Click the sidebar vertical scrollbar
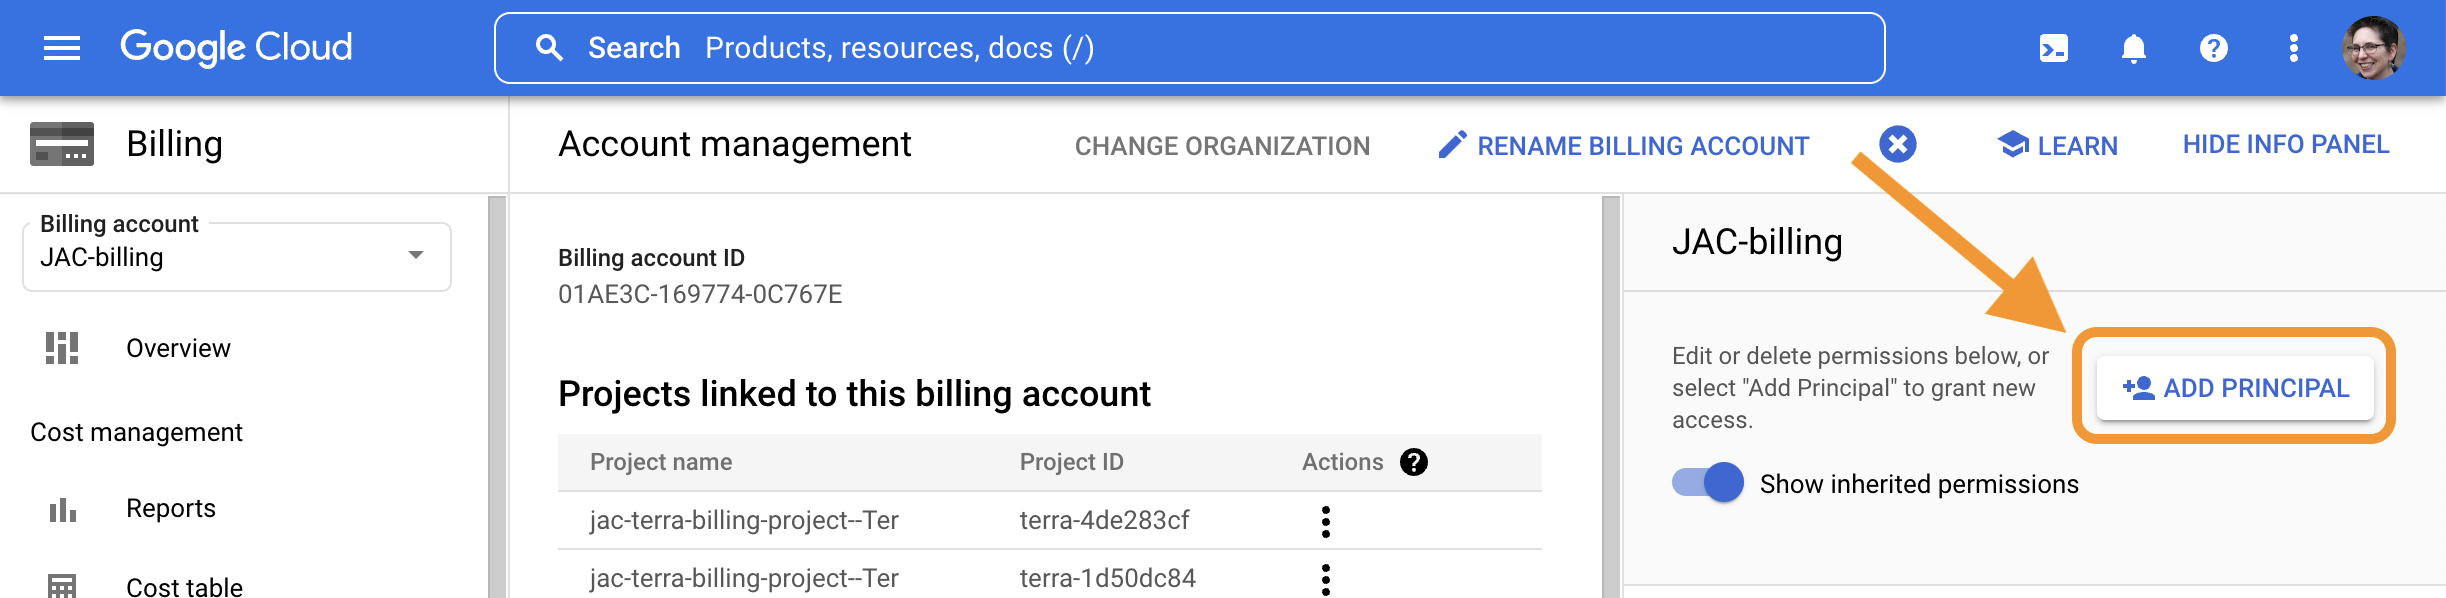Screen dimensions: 2446x598 497,397
